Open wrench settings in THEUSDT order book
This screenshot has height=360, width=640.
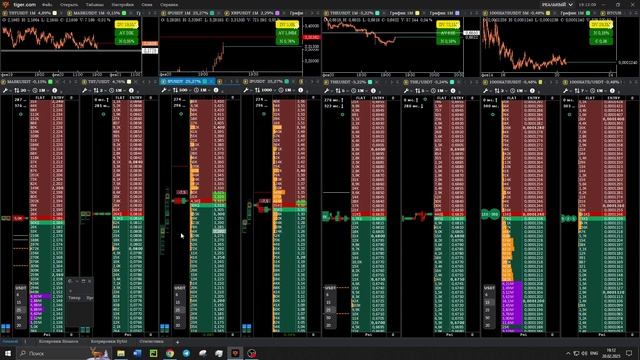coord(327,90)
